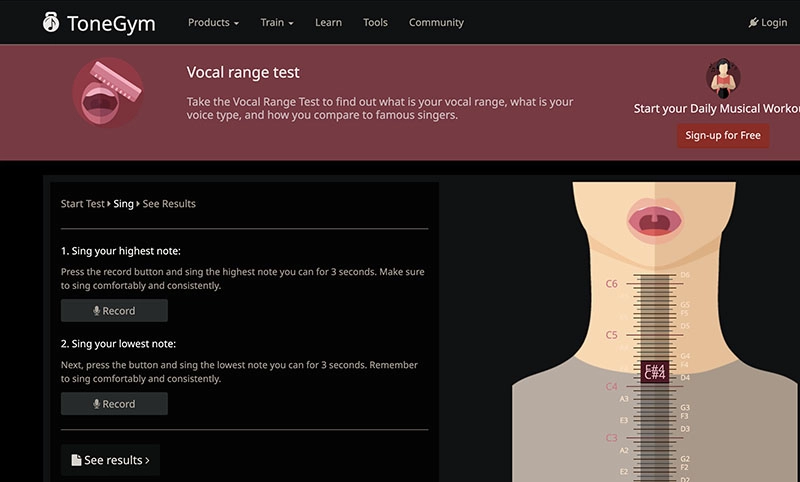Click the C5 label on the pitch ruler
Image resolution: width=800 pixels, height=482 pixels.
coord(612,335)
